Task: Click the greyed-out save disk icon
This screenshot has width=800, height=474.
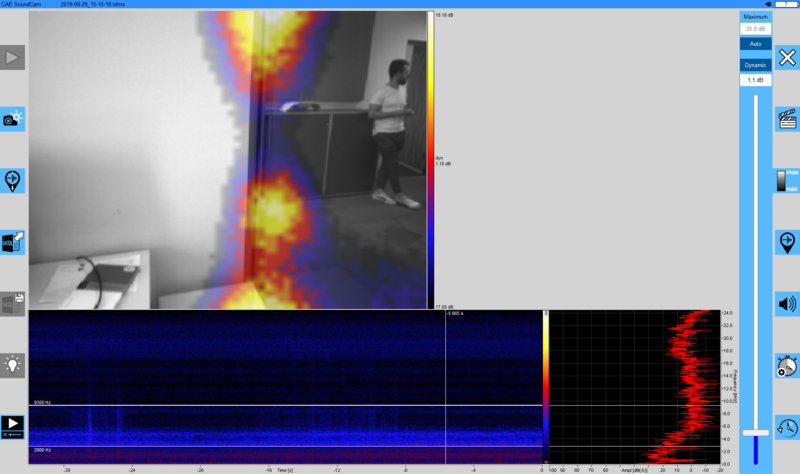Action: click(12, 303)
